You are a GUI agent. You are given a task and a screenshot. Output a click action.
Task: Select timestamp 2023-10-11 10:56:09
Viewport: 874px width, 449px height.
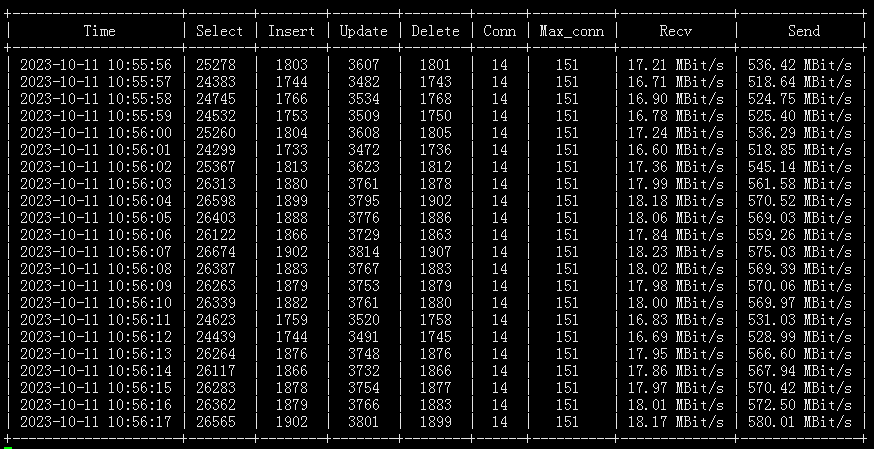coord(96,286)
